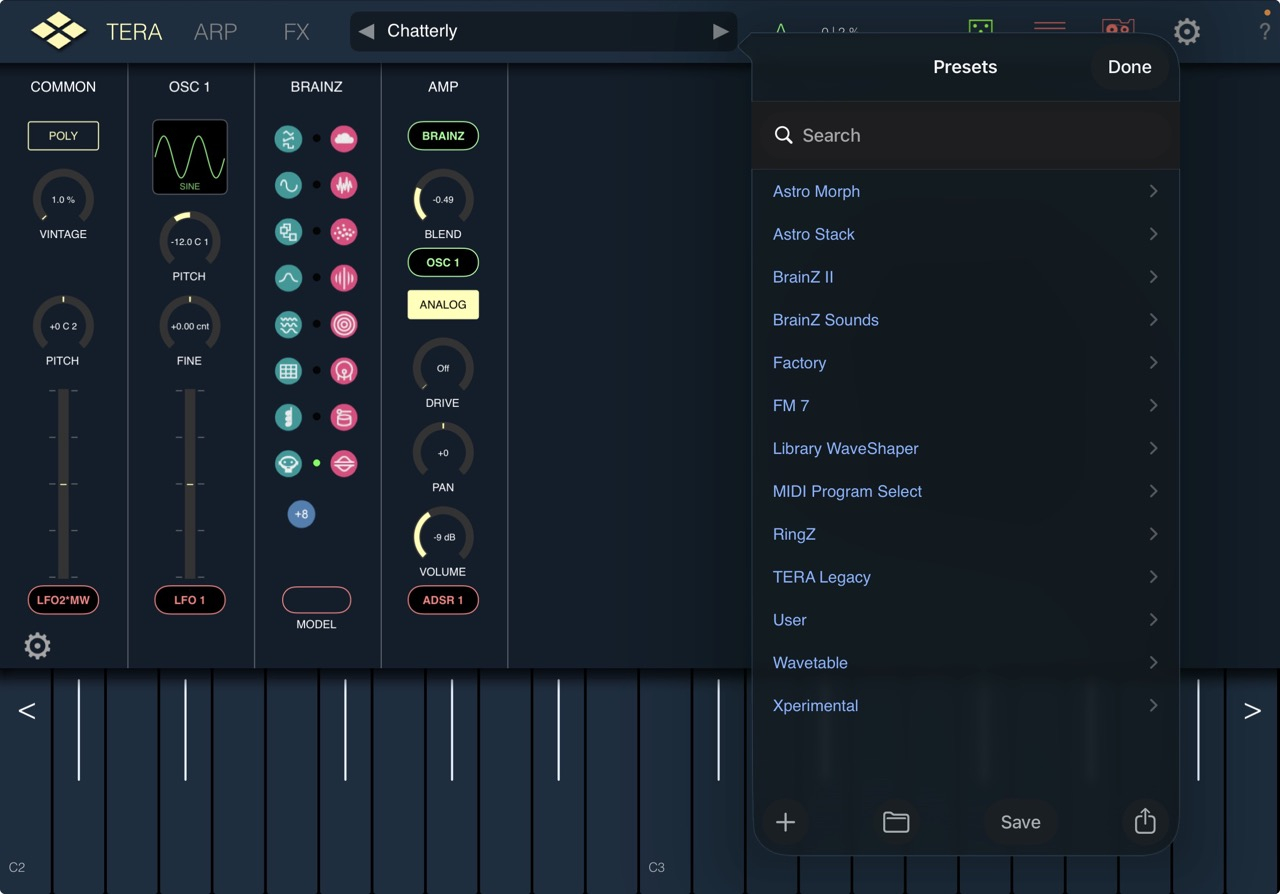Toggle the BRAINZ source pill in AMP
The image size is (1280, 894).
pos(443,136)
